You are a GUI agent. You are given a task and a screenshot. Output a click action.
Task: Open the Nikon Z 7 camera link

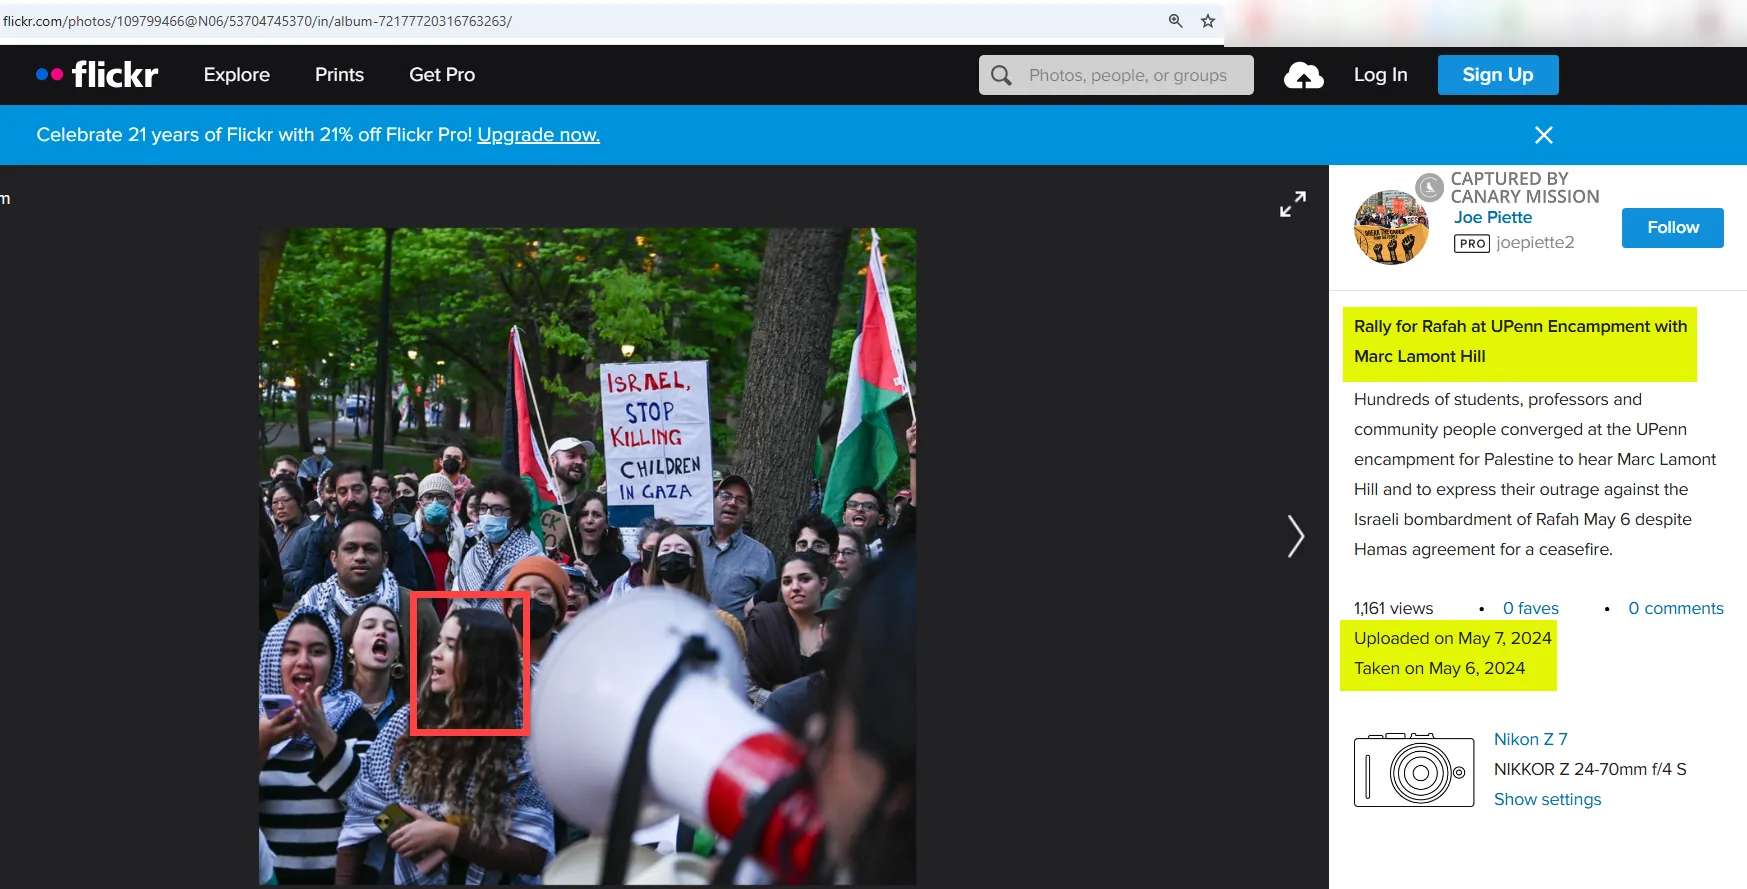[x=1530, y=739]
